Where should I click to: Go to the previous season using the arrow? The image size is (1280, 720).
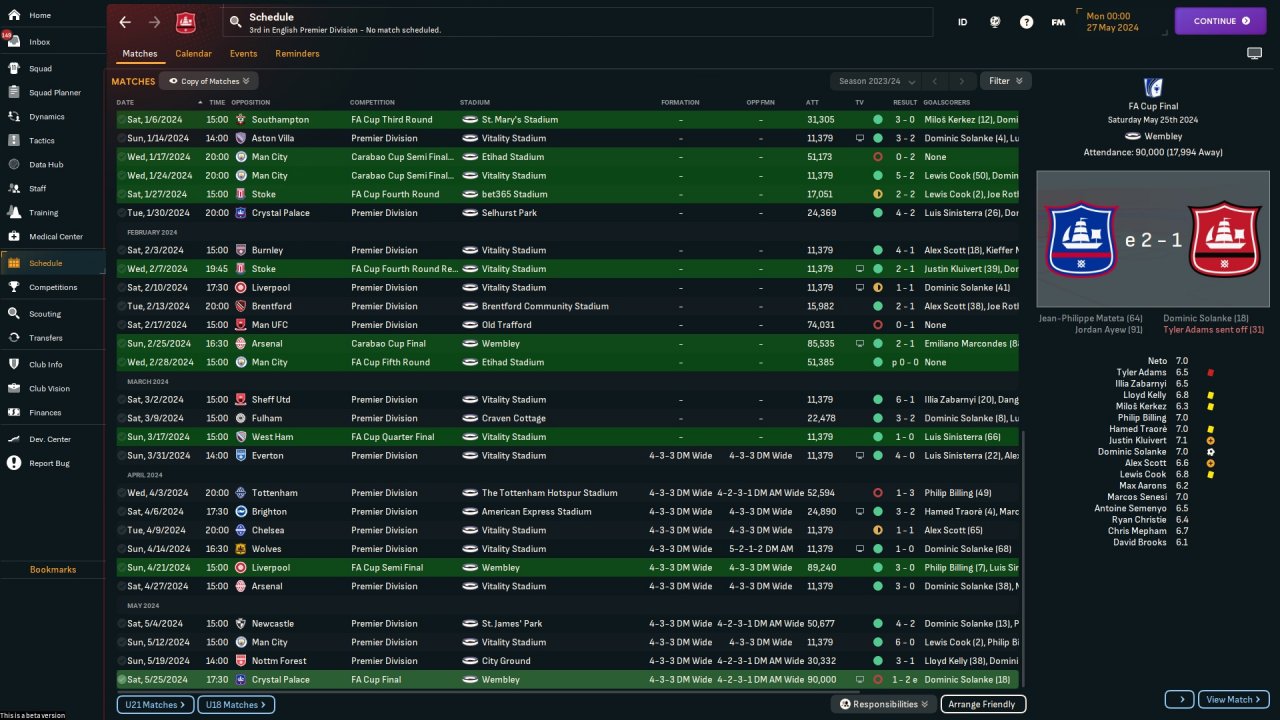(x=935, y=81)
